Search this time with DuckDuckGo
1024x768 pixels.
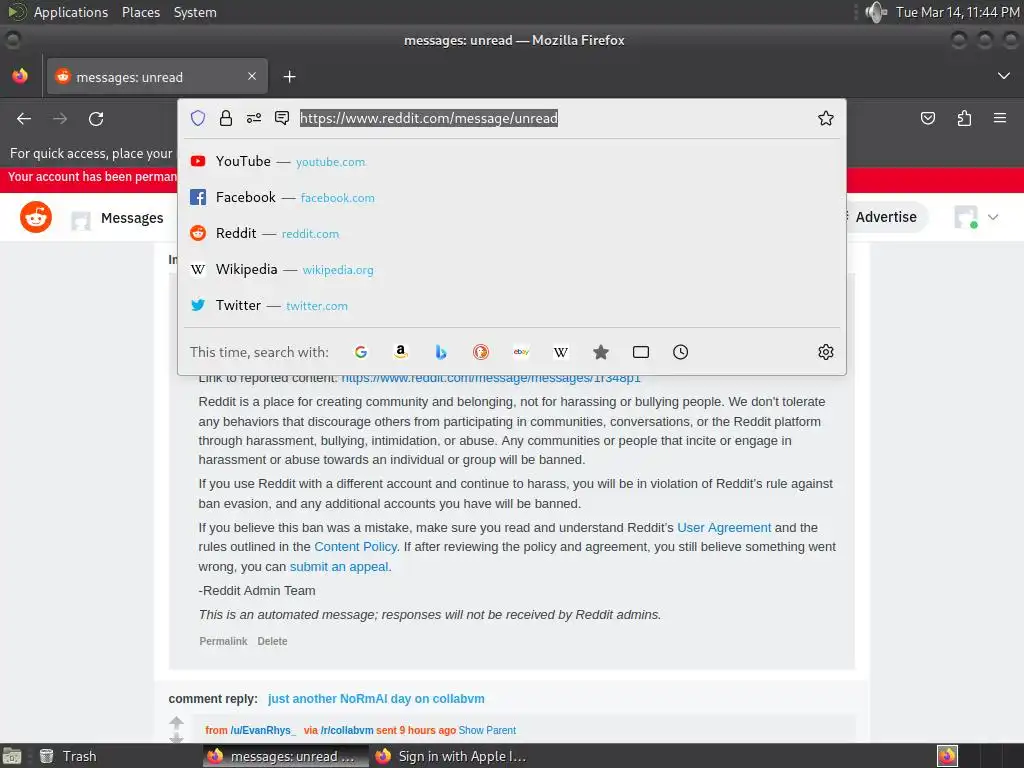coord(481,352)
